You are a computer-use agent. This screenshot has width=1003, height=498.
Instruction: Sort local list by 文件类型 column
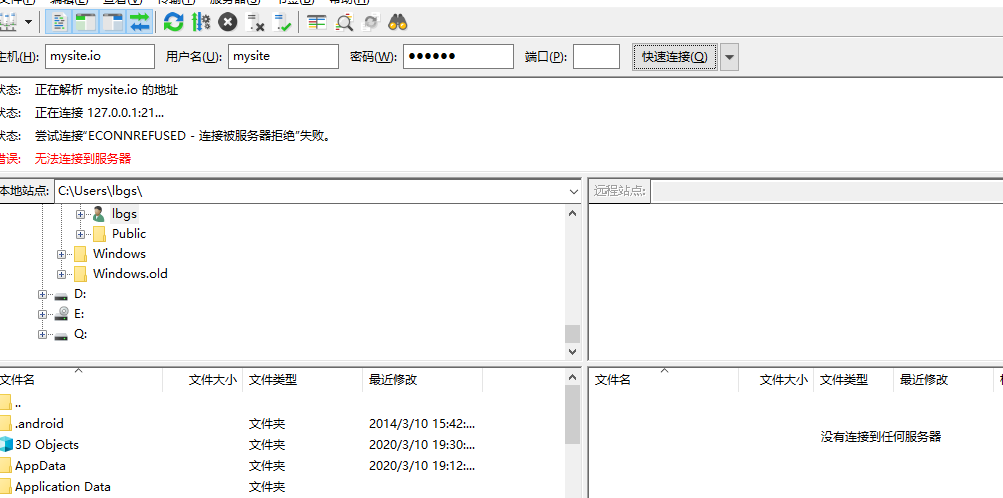point(302,380)
